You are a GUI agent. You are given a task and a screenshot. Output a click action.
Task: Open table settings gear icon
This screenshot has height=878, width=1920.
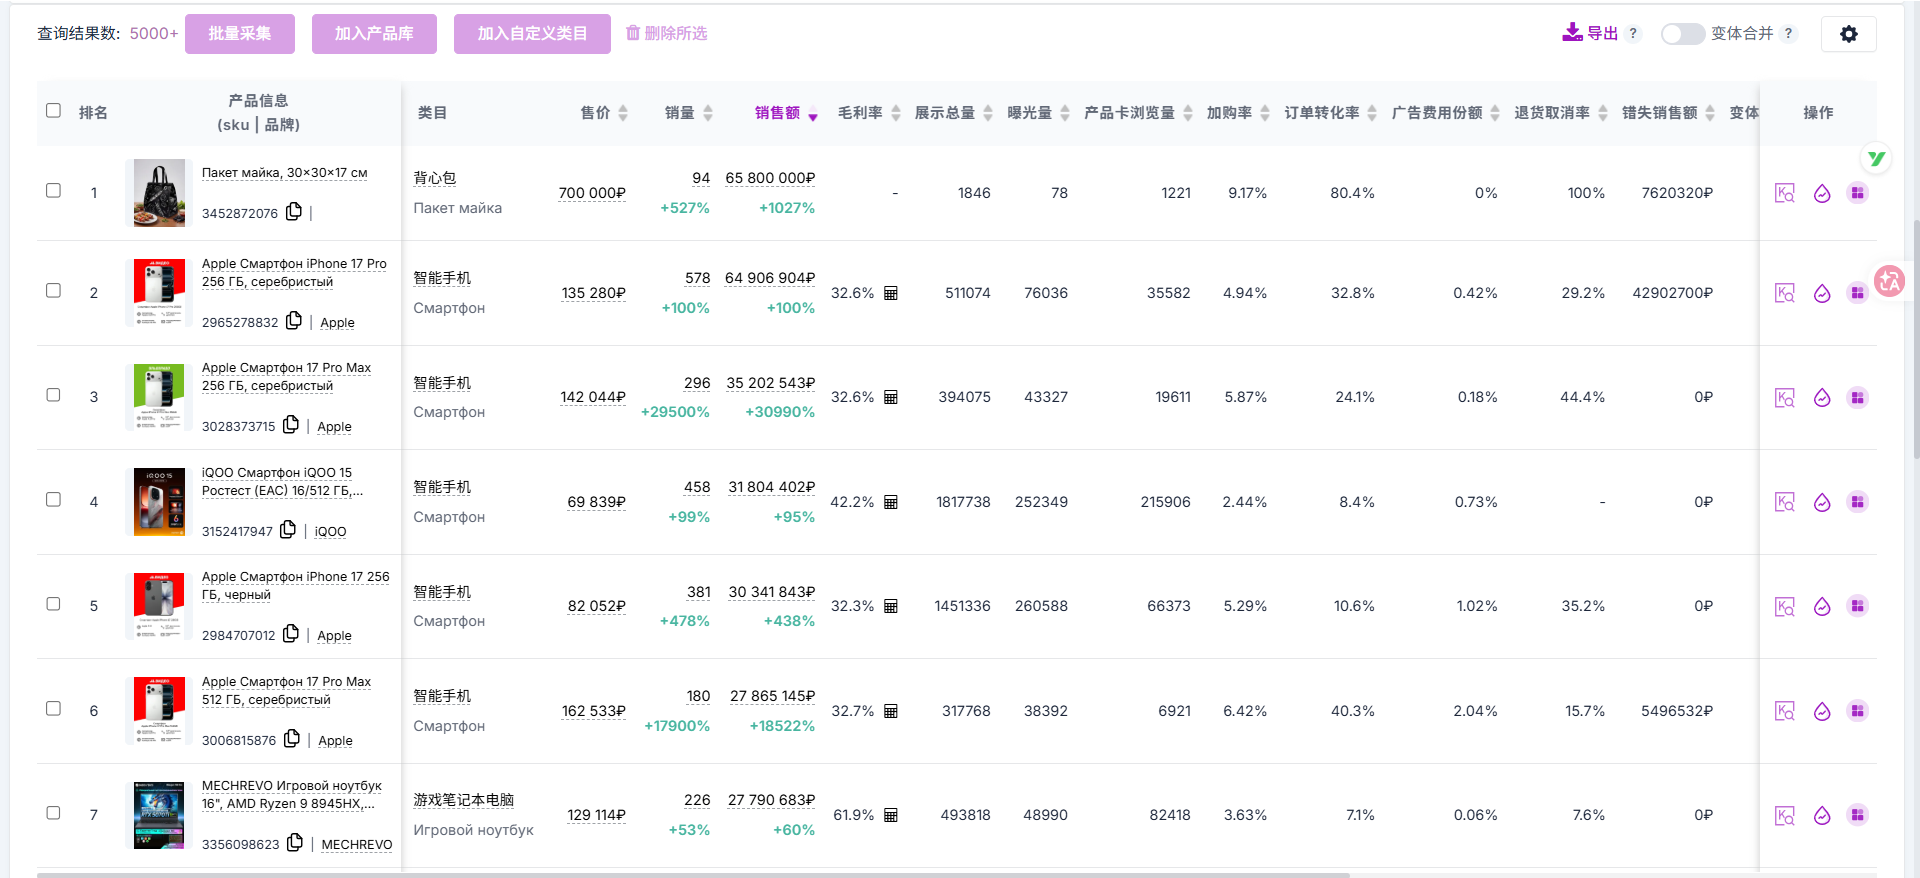1848,34
